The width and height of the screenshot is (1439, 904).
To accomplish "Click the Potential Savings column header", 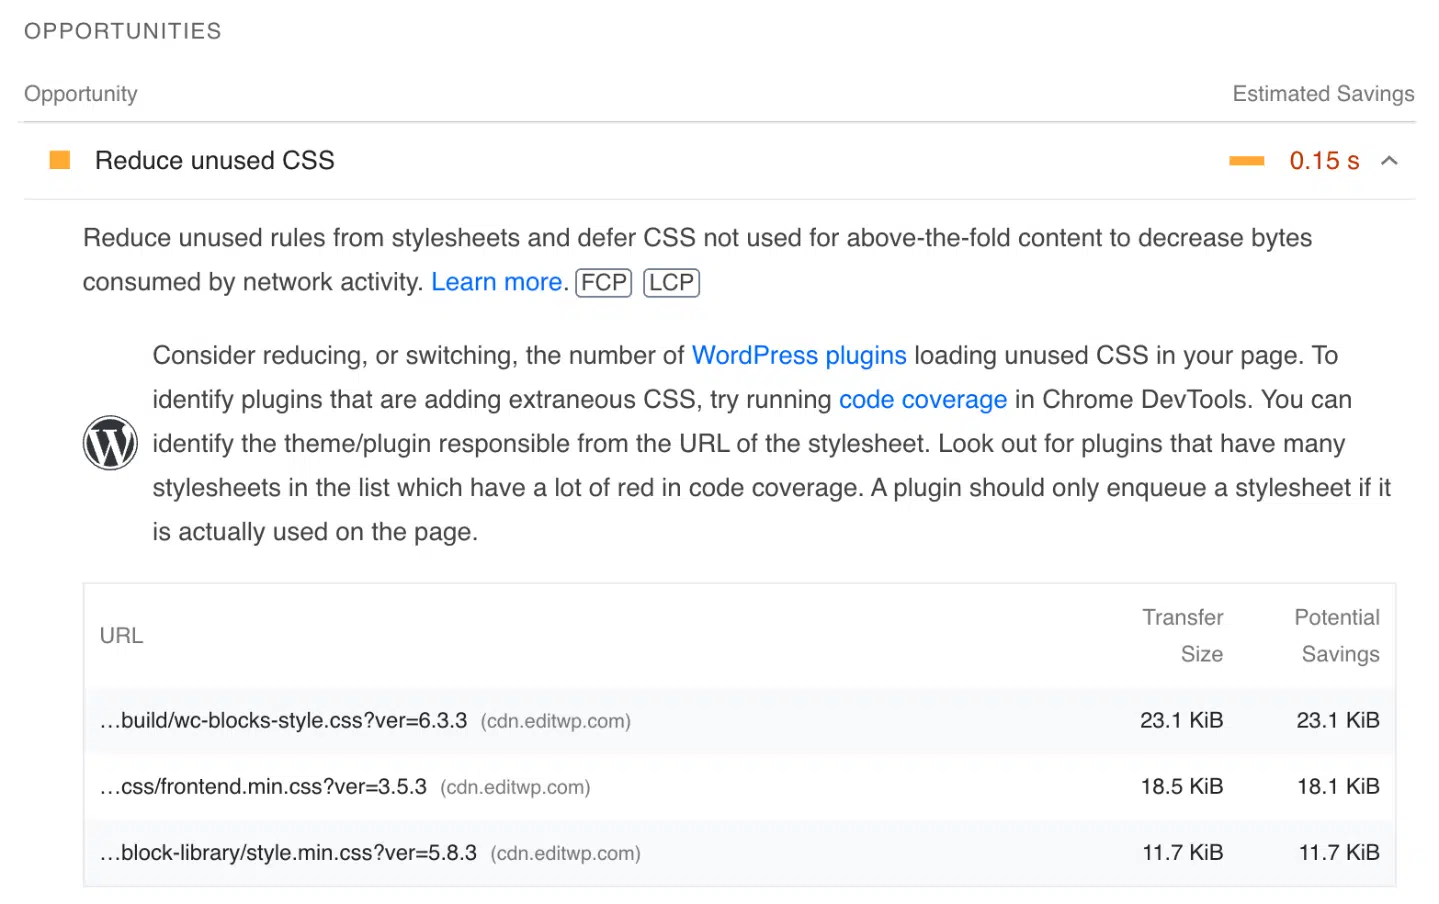I will pyautogui.click(x=1337, y=636).
